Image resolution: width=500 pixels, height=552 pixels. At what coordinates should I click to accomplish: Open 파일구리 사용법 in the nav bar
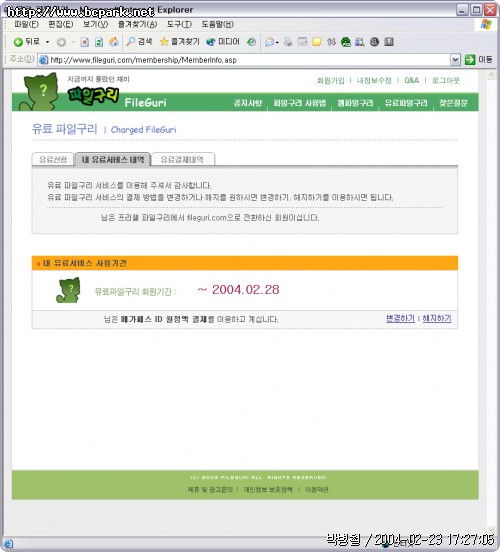tap(300, 103)
